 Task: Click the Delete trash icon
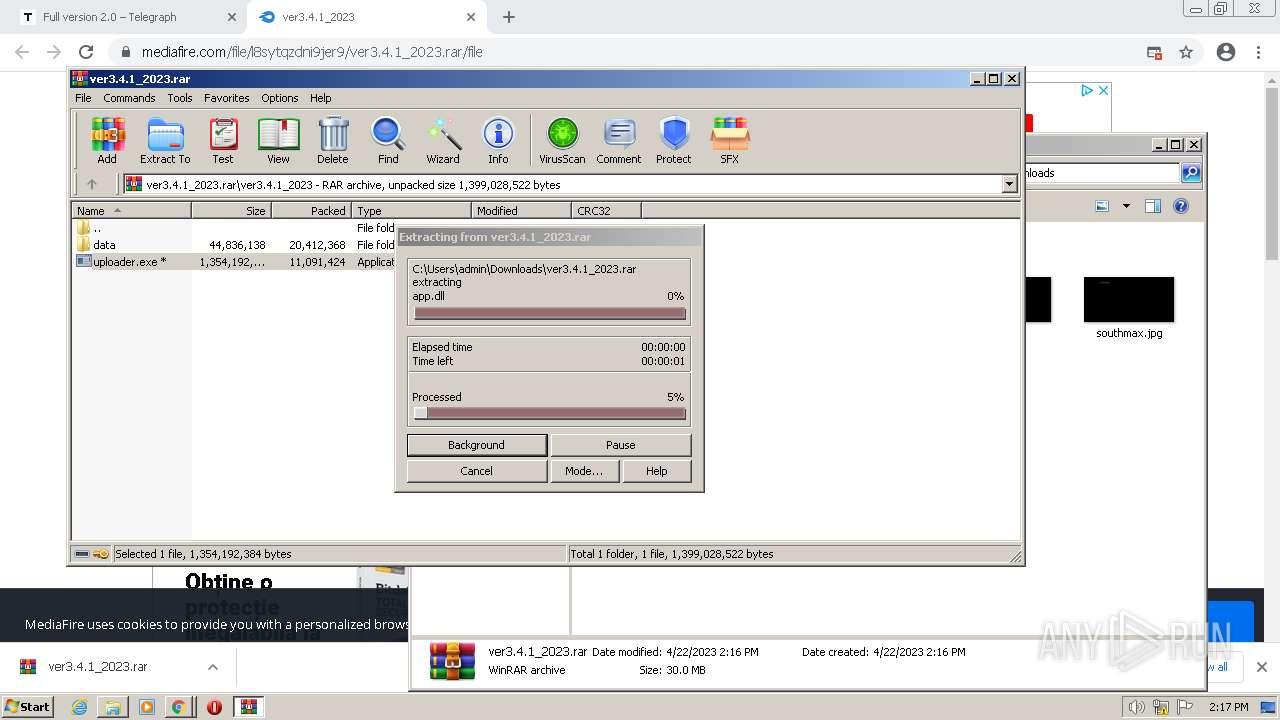[x=333, y=140]
